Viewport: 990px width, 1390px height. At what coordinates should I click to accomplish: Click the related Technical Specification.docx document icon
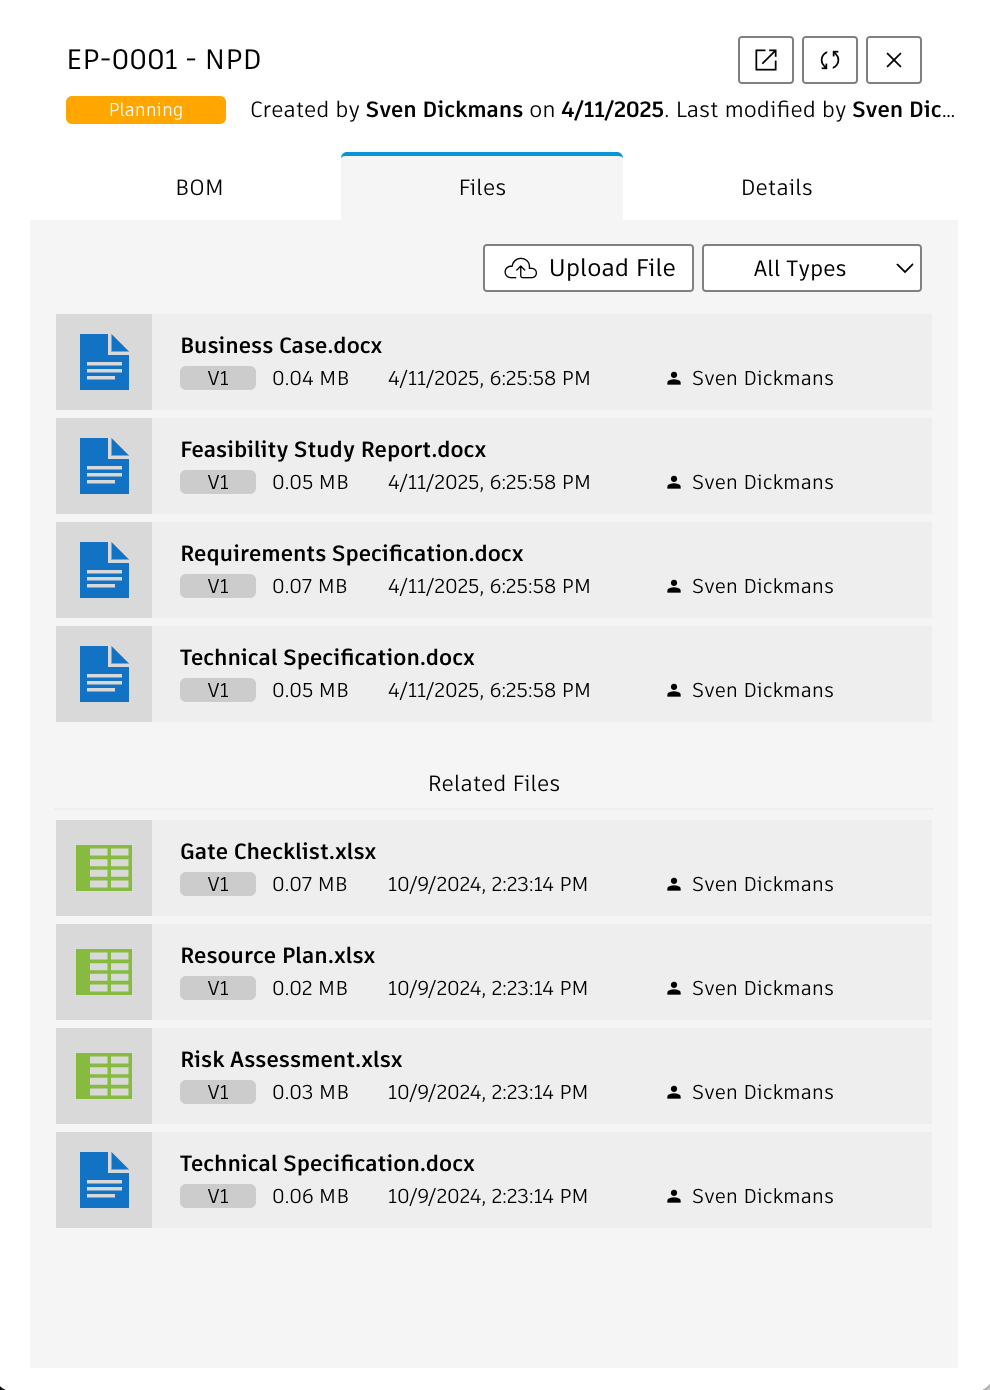point(104,1180)
